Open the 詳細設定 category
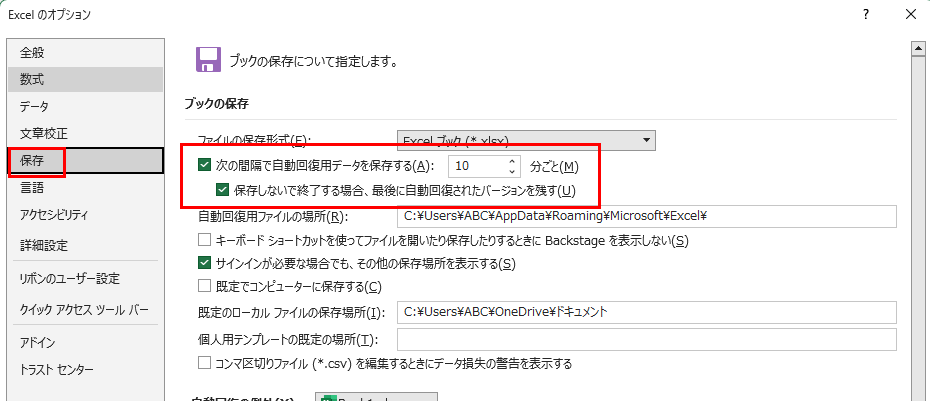 [x=44, y=245]
